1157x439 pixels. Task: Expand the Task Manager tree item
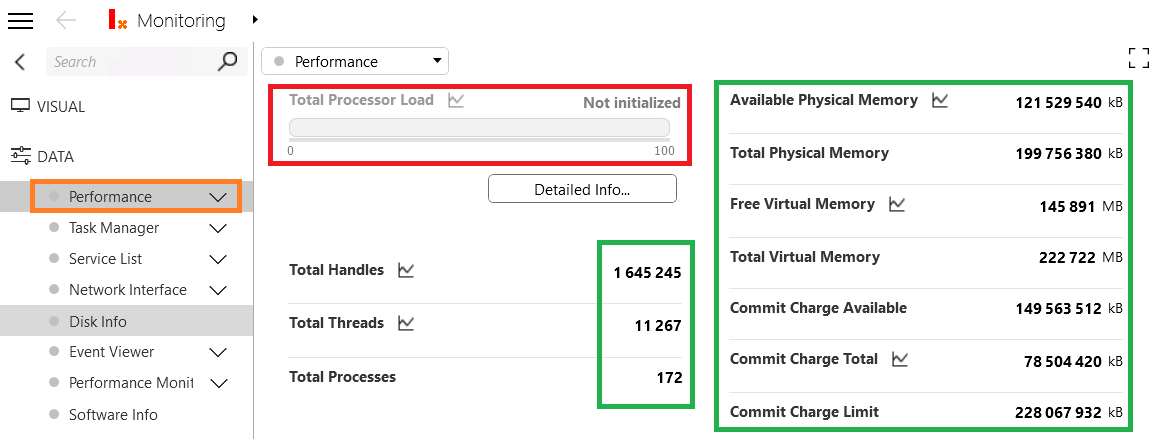coord(218,228)
